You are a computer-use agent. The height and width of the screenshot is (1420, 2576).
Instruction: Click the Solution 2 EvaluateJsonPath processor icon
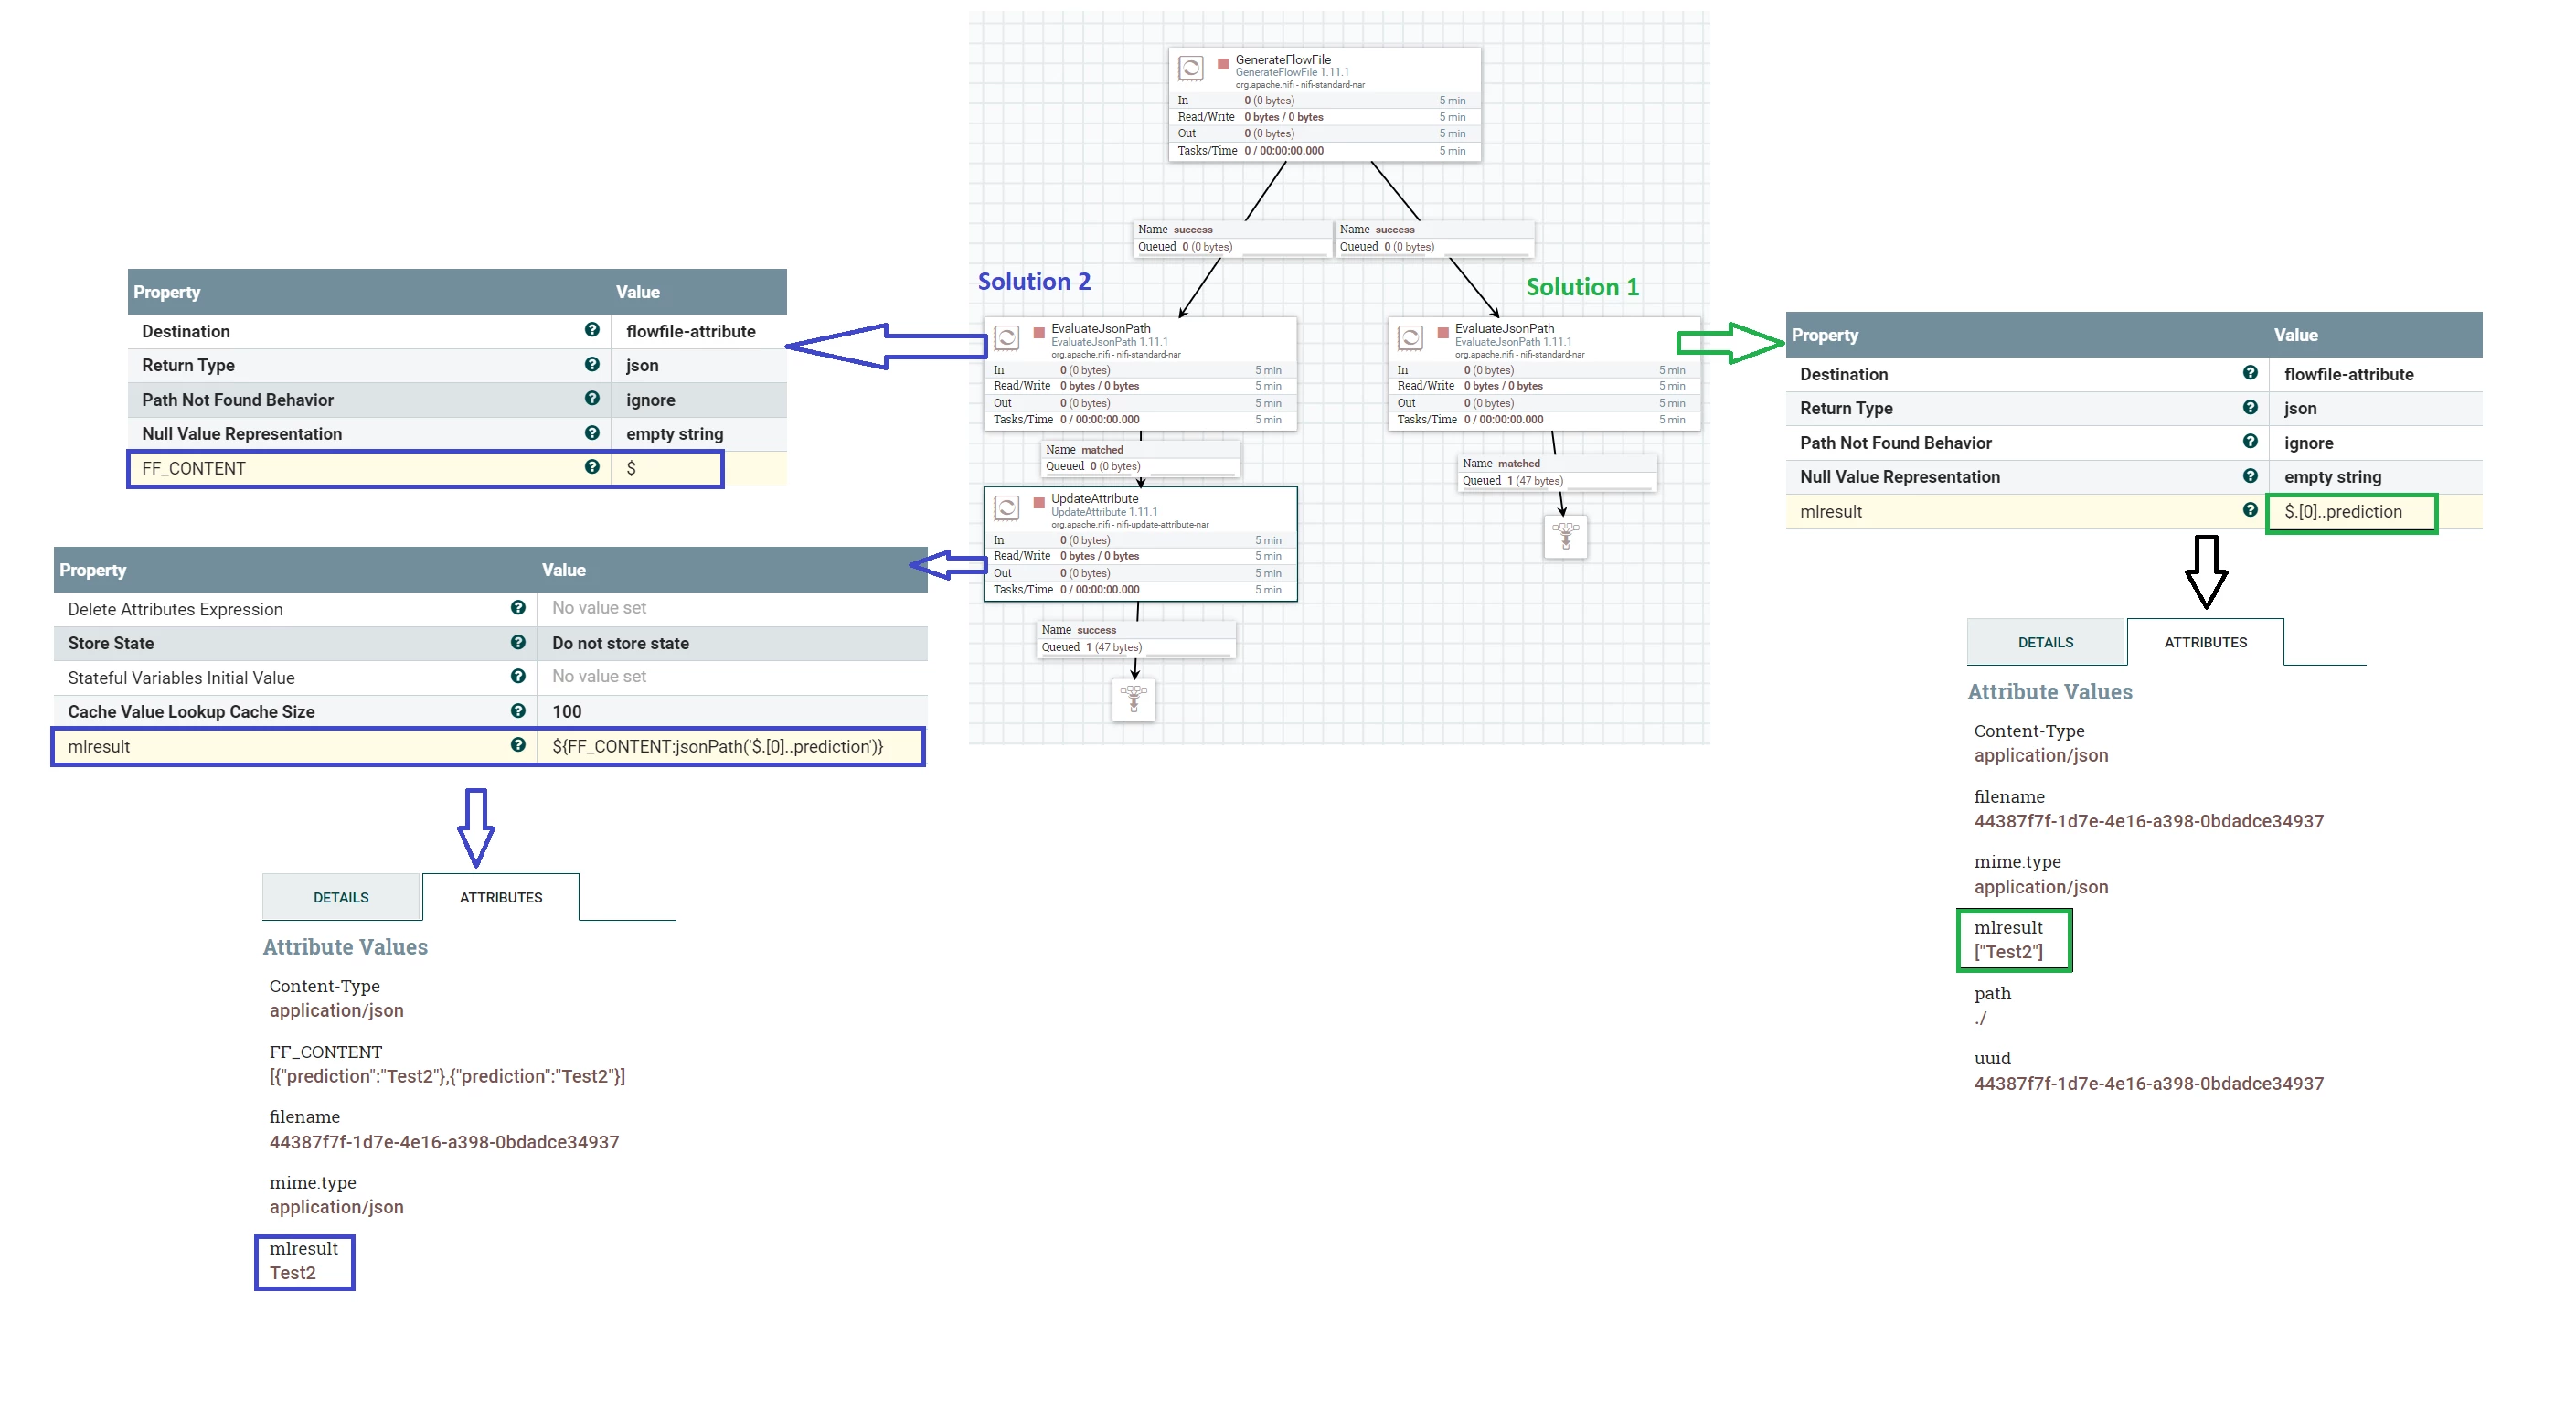pyautogui.click(x=1007, y=338)
